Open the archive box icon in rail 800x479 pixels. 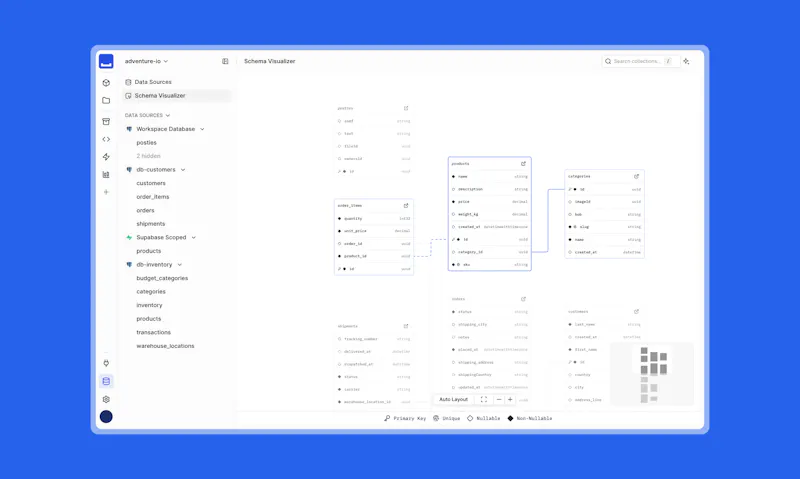[x=106, y=121]
